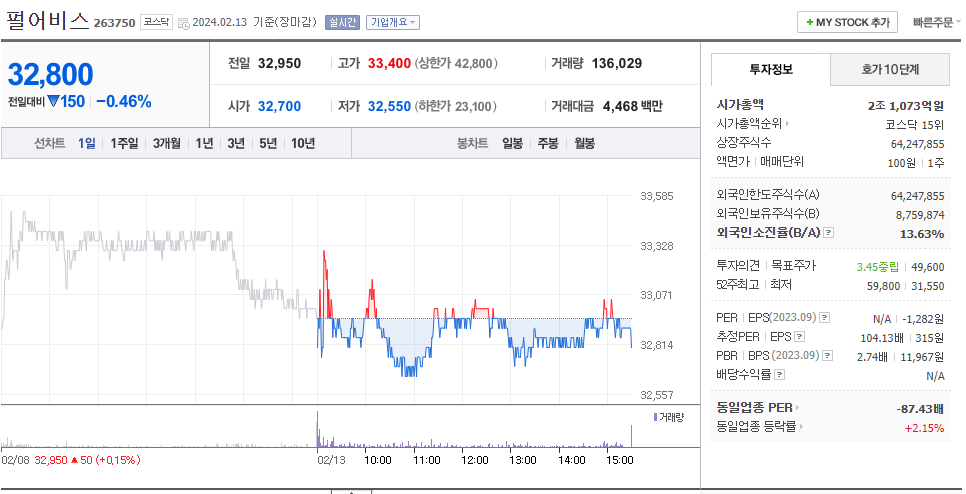Click the 동일업종 등락률 value +2.15%
Viewport: 966px width, 494px height.
pos(924,428)
